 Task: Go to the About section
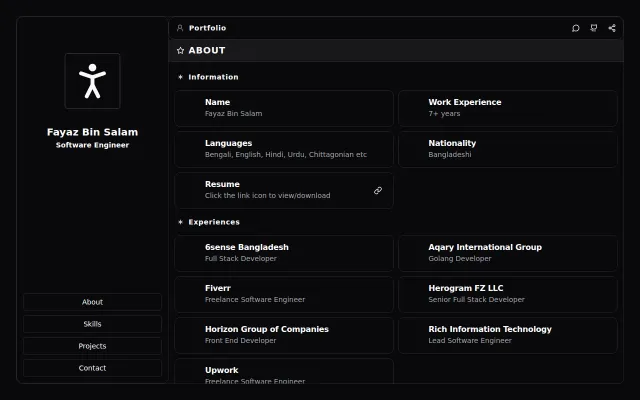pos(93,302)
